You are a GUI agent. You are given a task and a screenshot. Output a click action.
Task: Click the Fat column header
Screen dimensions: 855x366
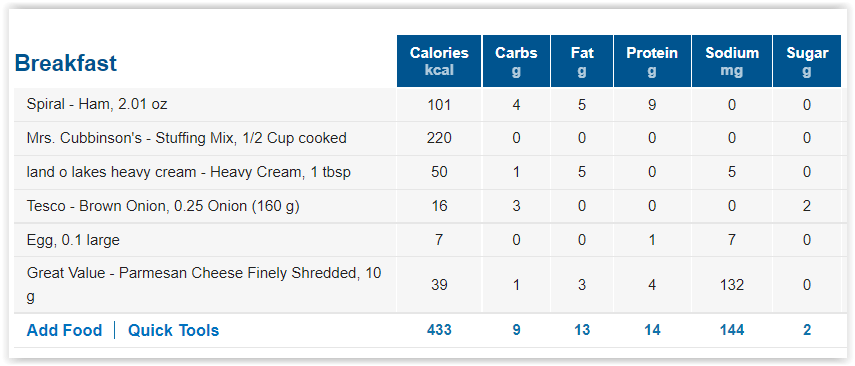pos(582,61)
